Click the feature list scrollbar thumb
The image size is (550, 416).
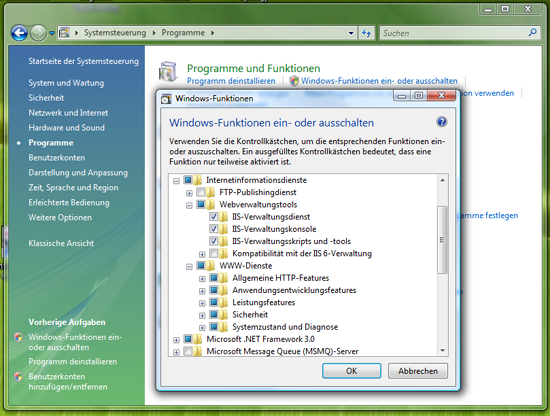442,240
